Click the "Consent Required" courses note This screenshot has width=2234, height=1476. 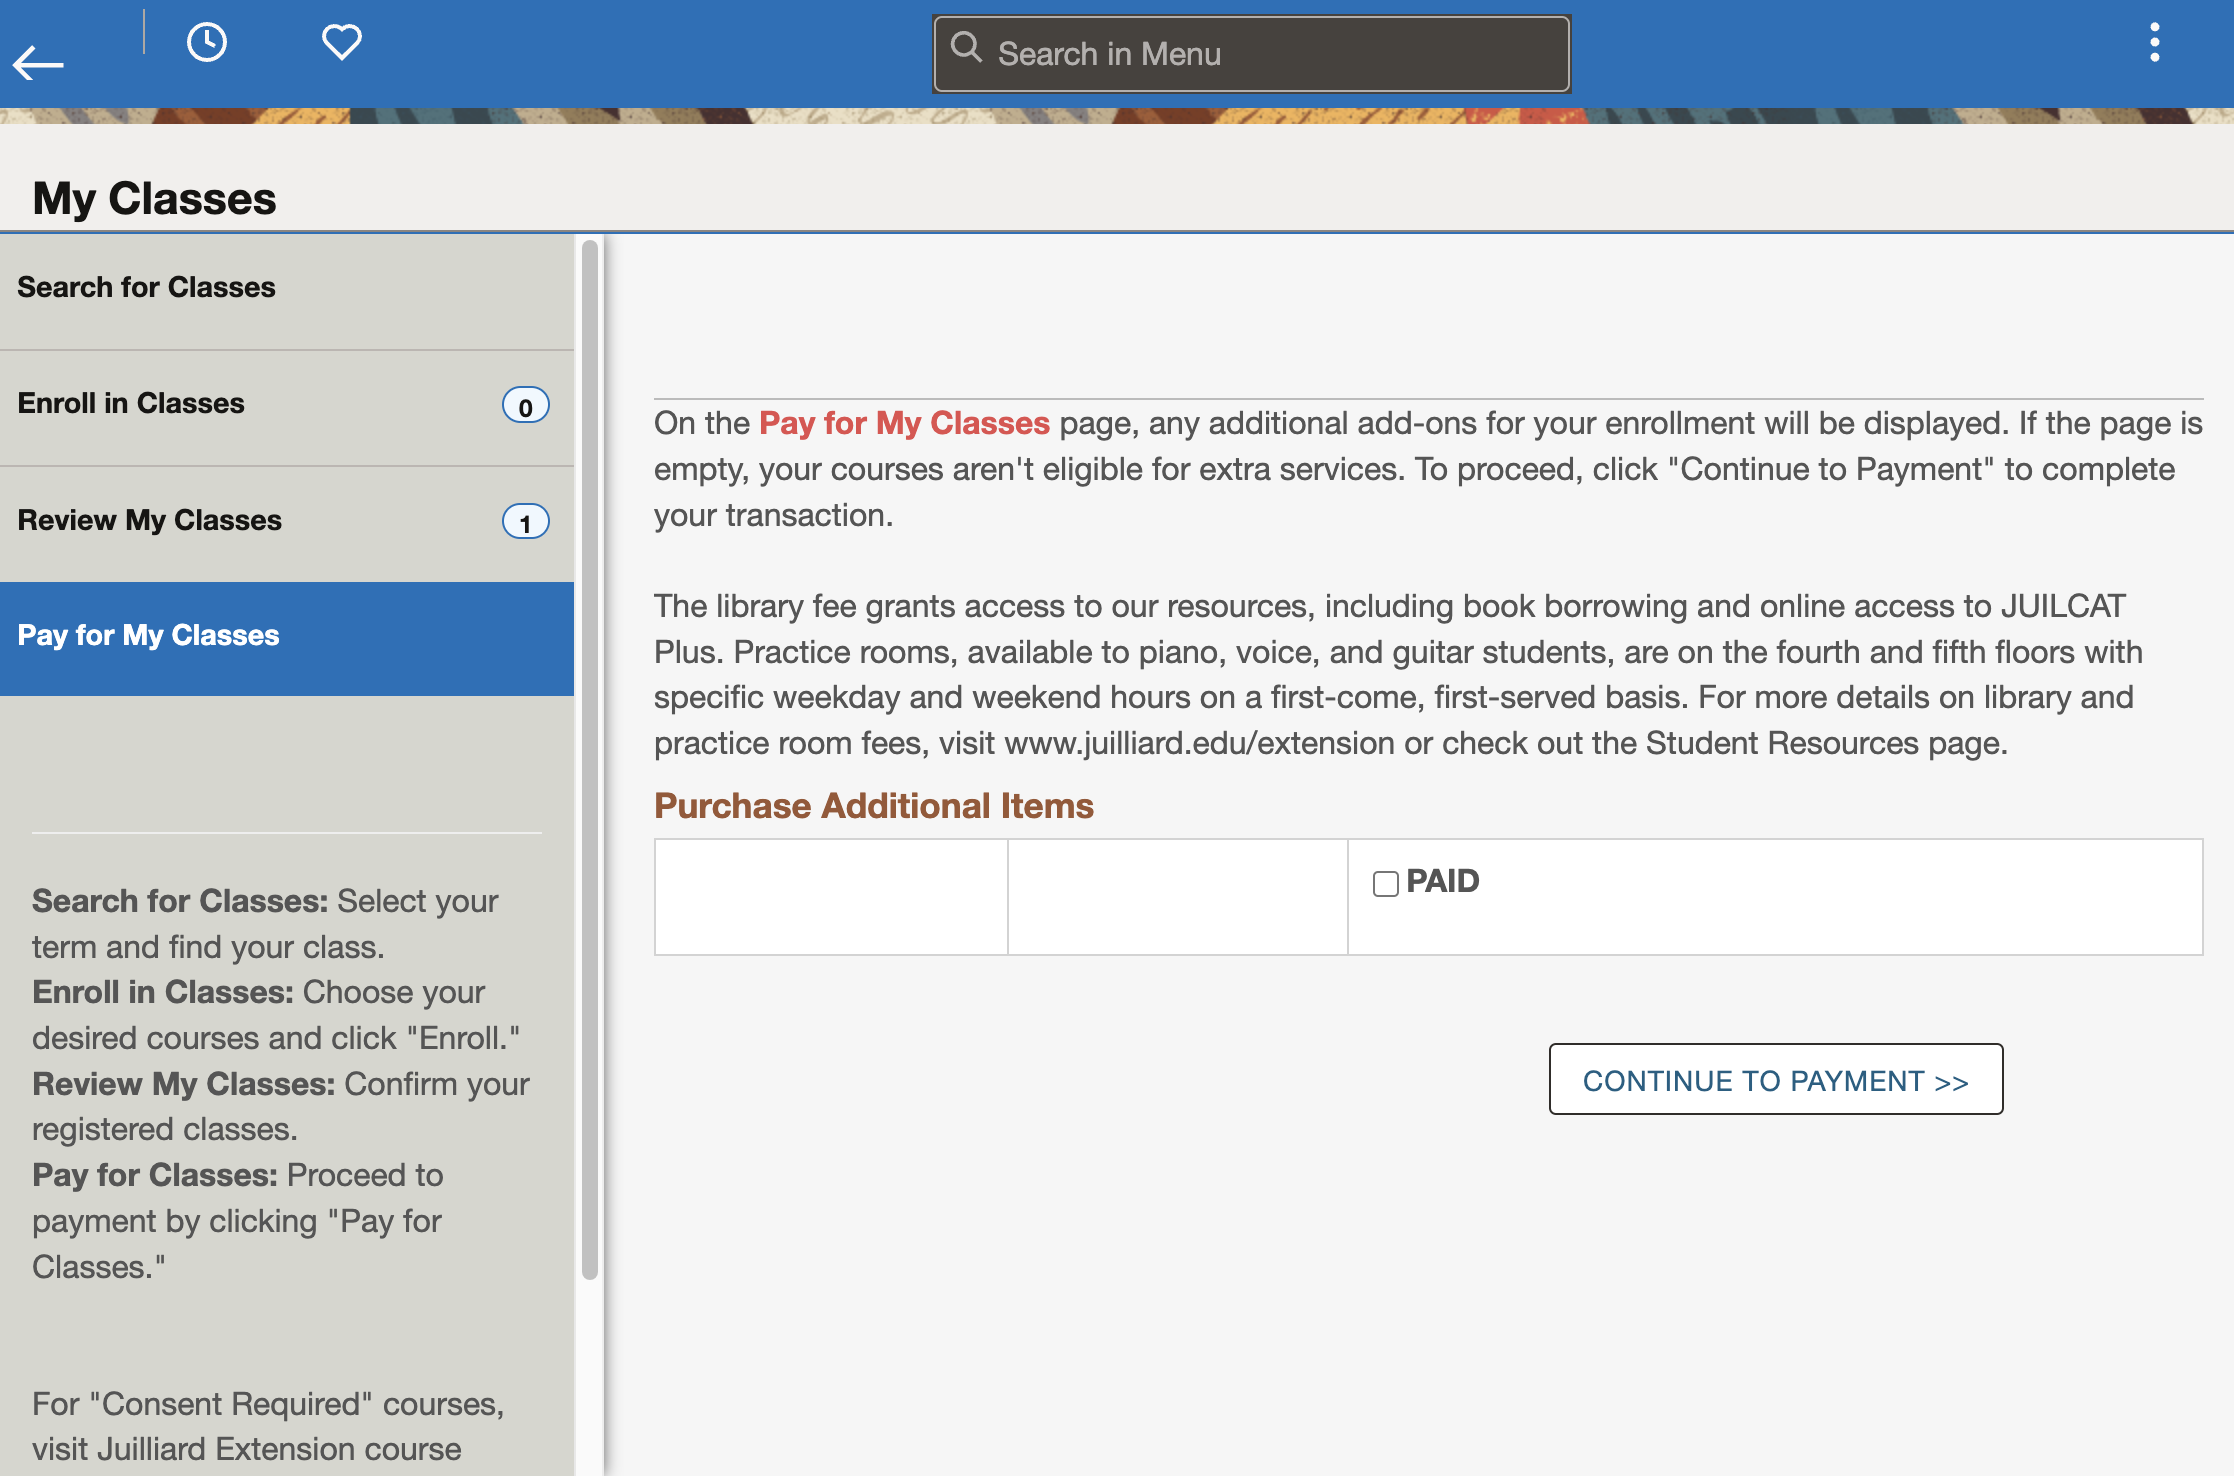pyautogui.click(x=268, y=1426)
